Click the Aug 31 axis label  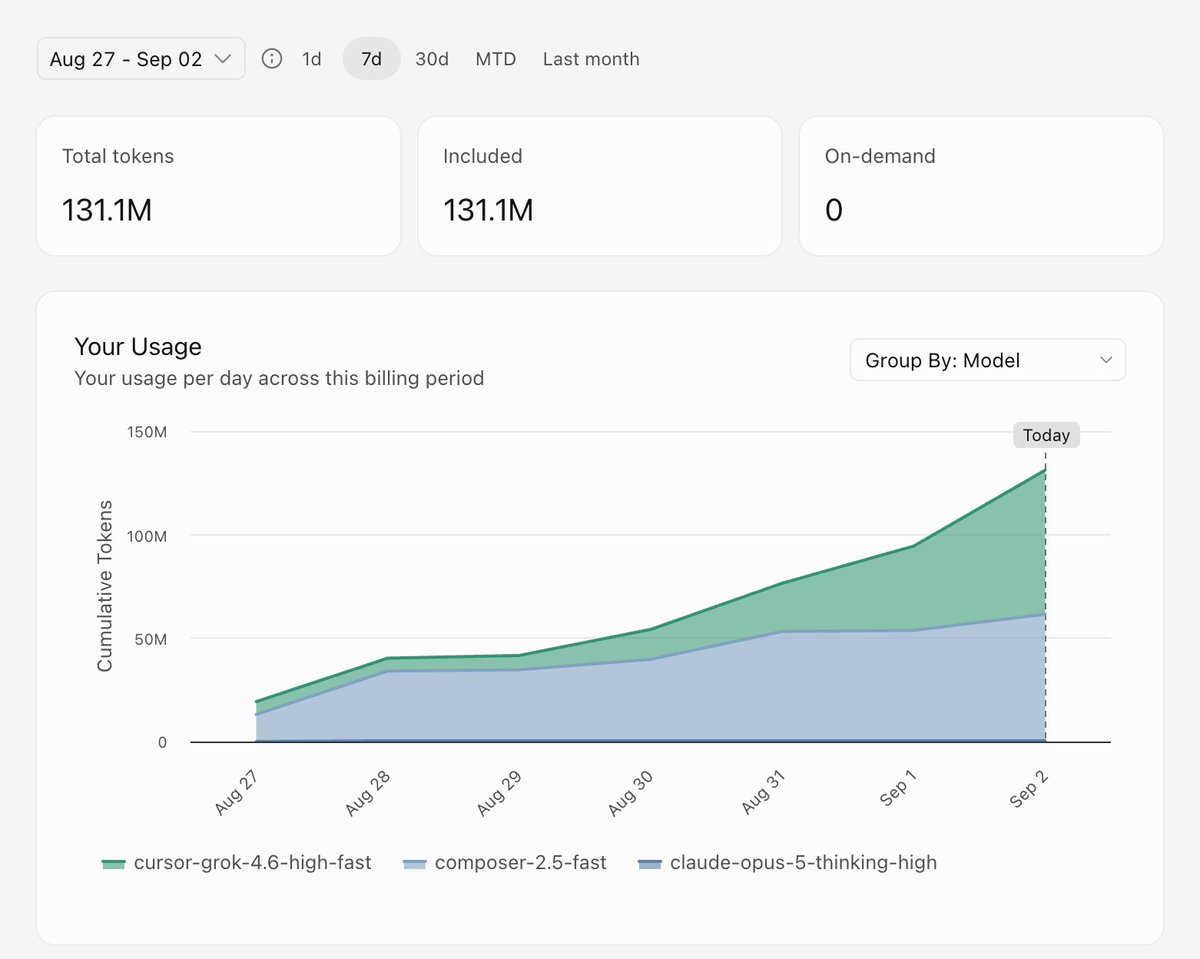pos(761,793)
